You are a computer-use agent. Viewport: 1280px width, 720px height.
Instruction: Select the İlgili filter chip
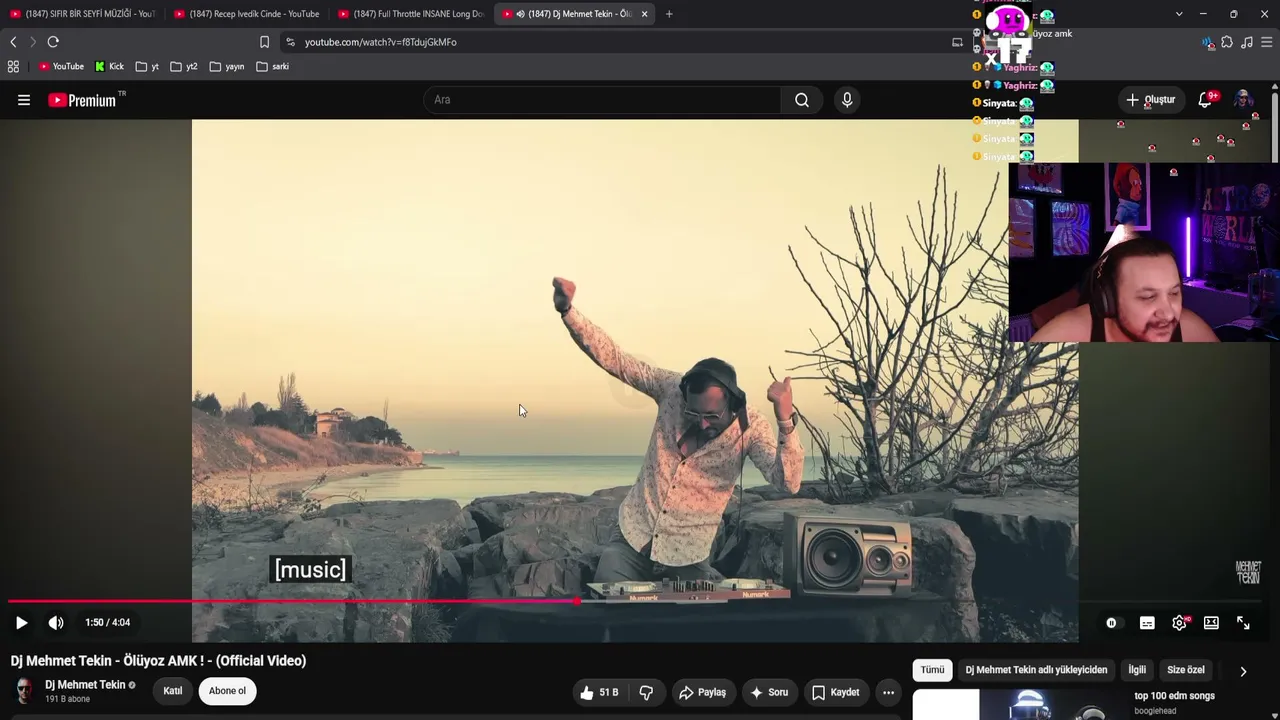coord(1137,670)
